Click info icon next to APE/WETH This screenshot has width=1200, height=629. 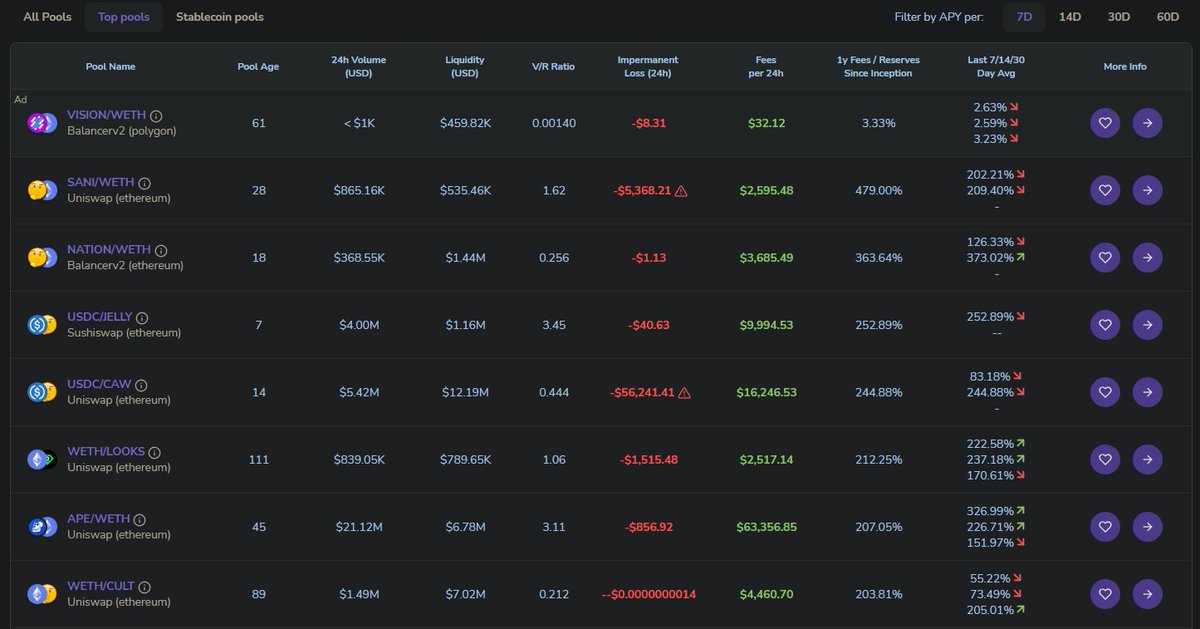[x=139, y=520]
